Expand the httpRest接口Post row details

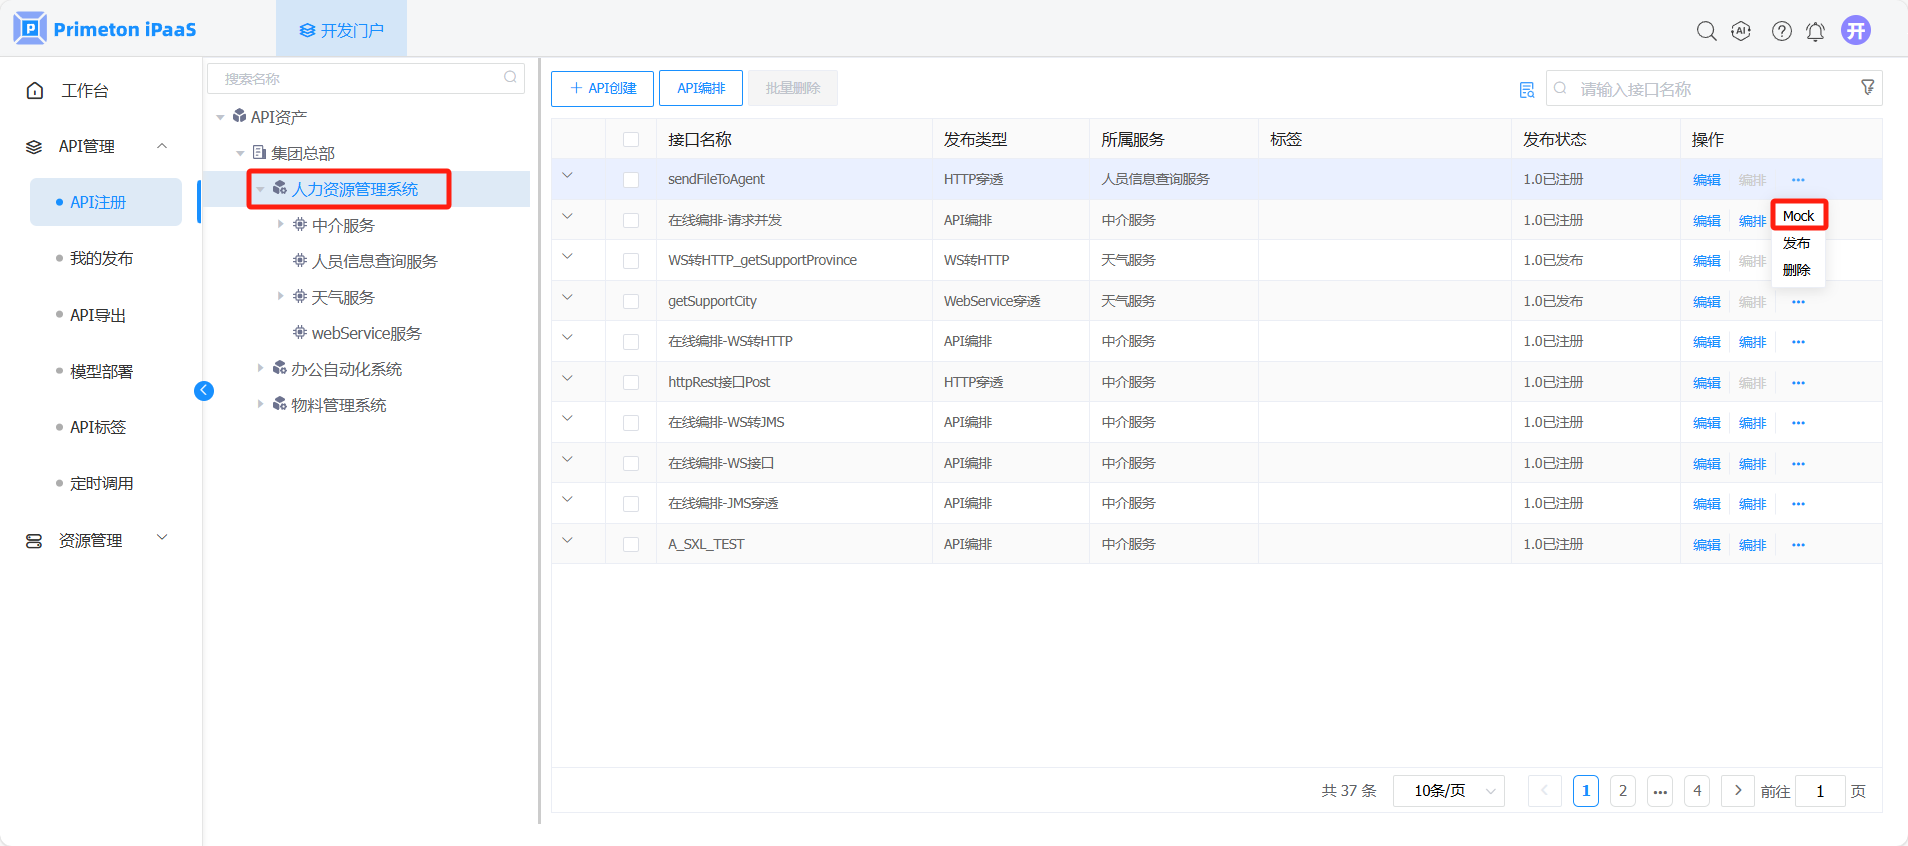coord(567,379)
